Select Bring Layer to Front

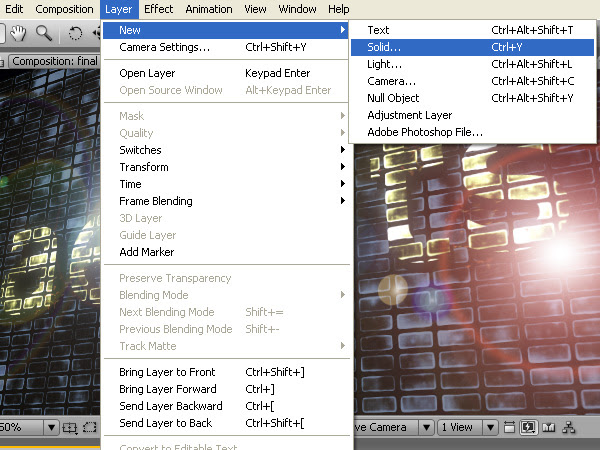(226, 372)
